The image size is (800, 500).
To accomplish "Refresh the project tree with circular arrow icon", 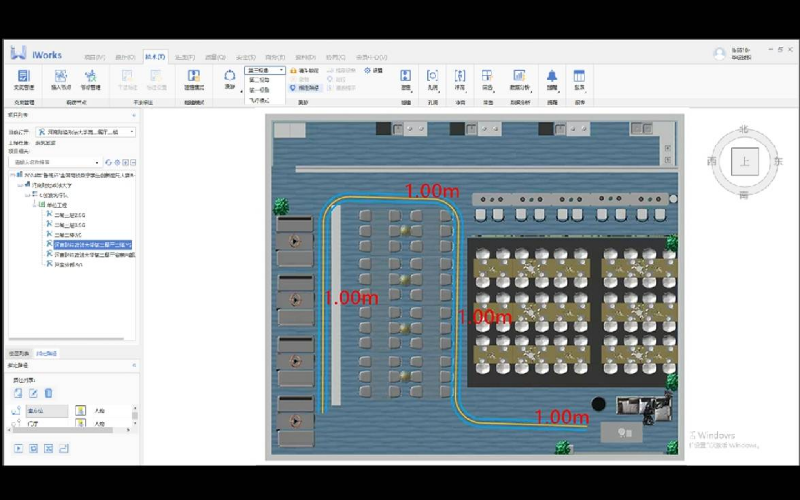I will 108,162.
